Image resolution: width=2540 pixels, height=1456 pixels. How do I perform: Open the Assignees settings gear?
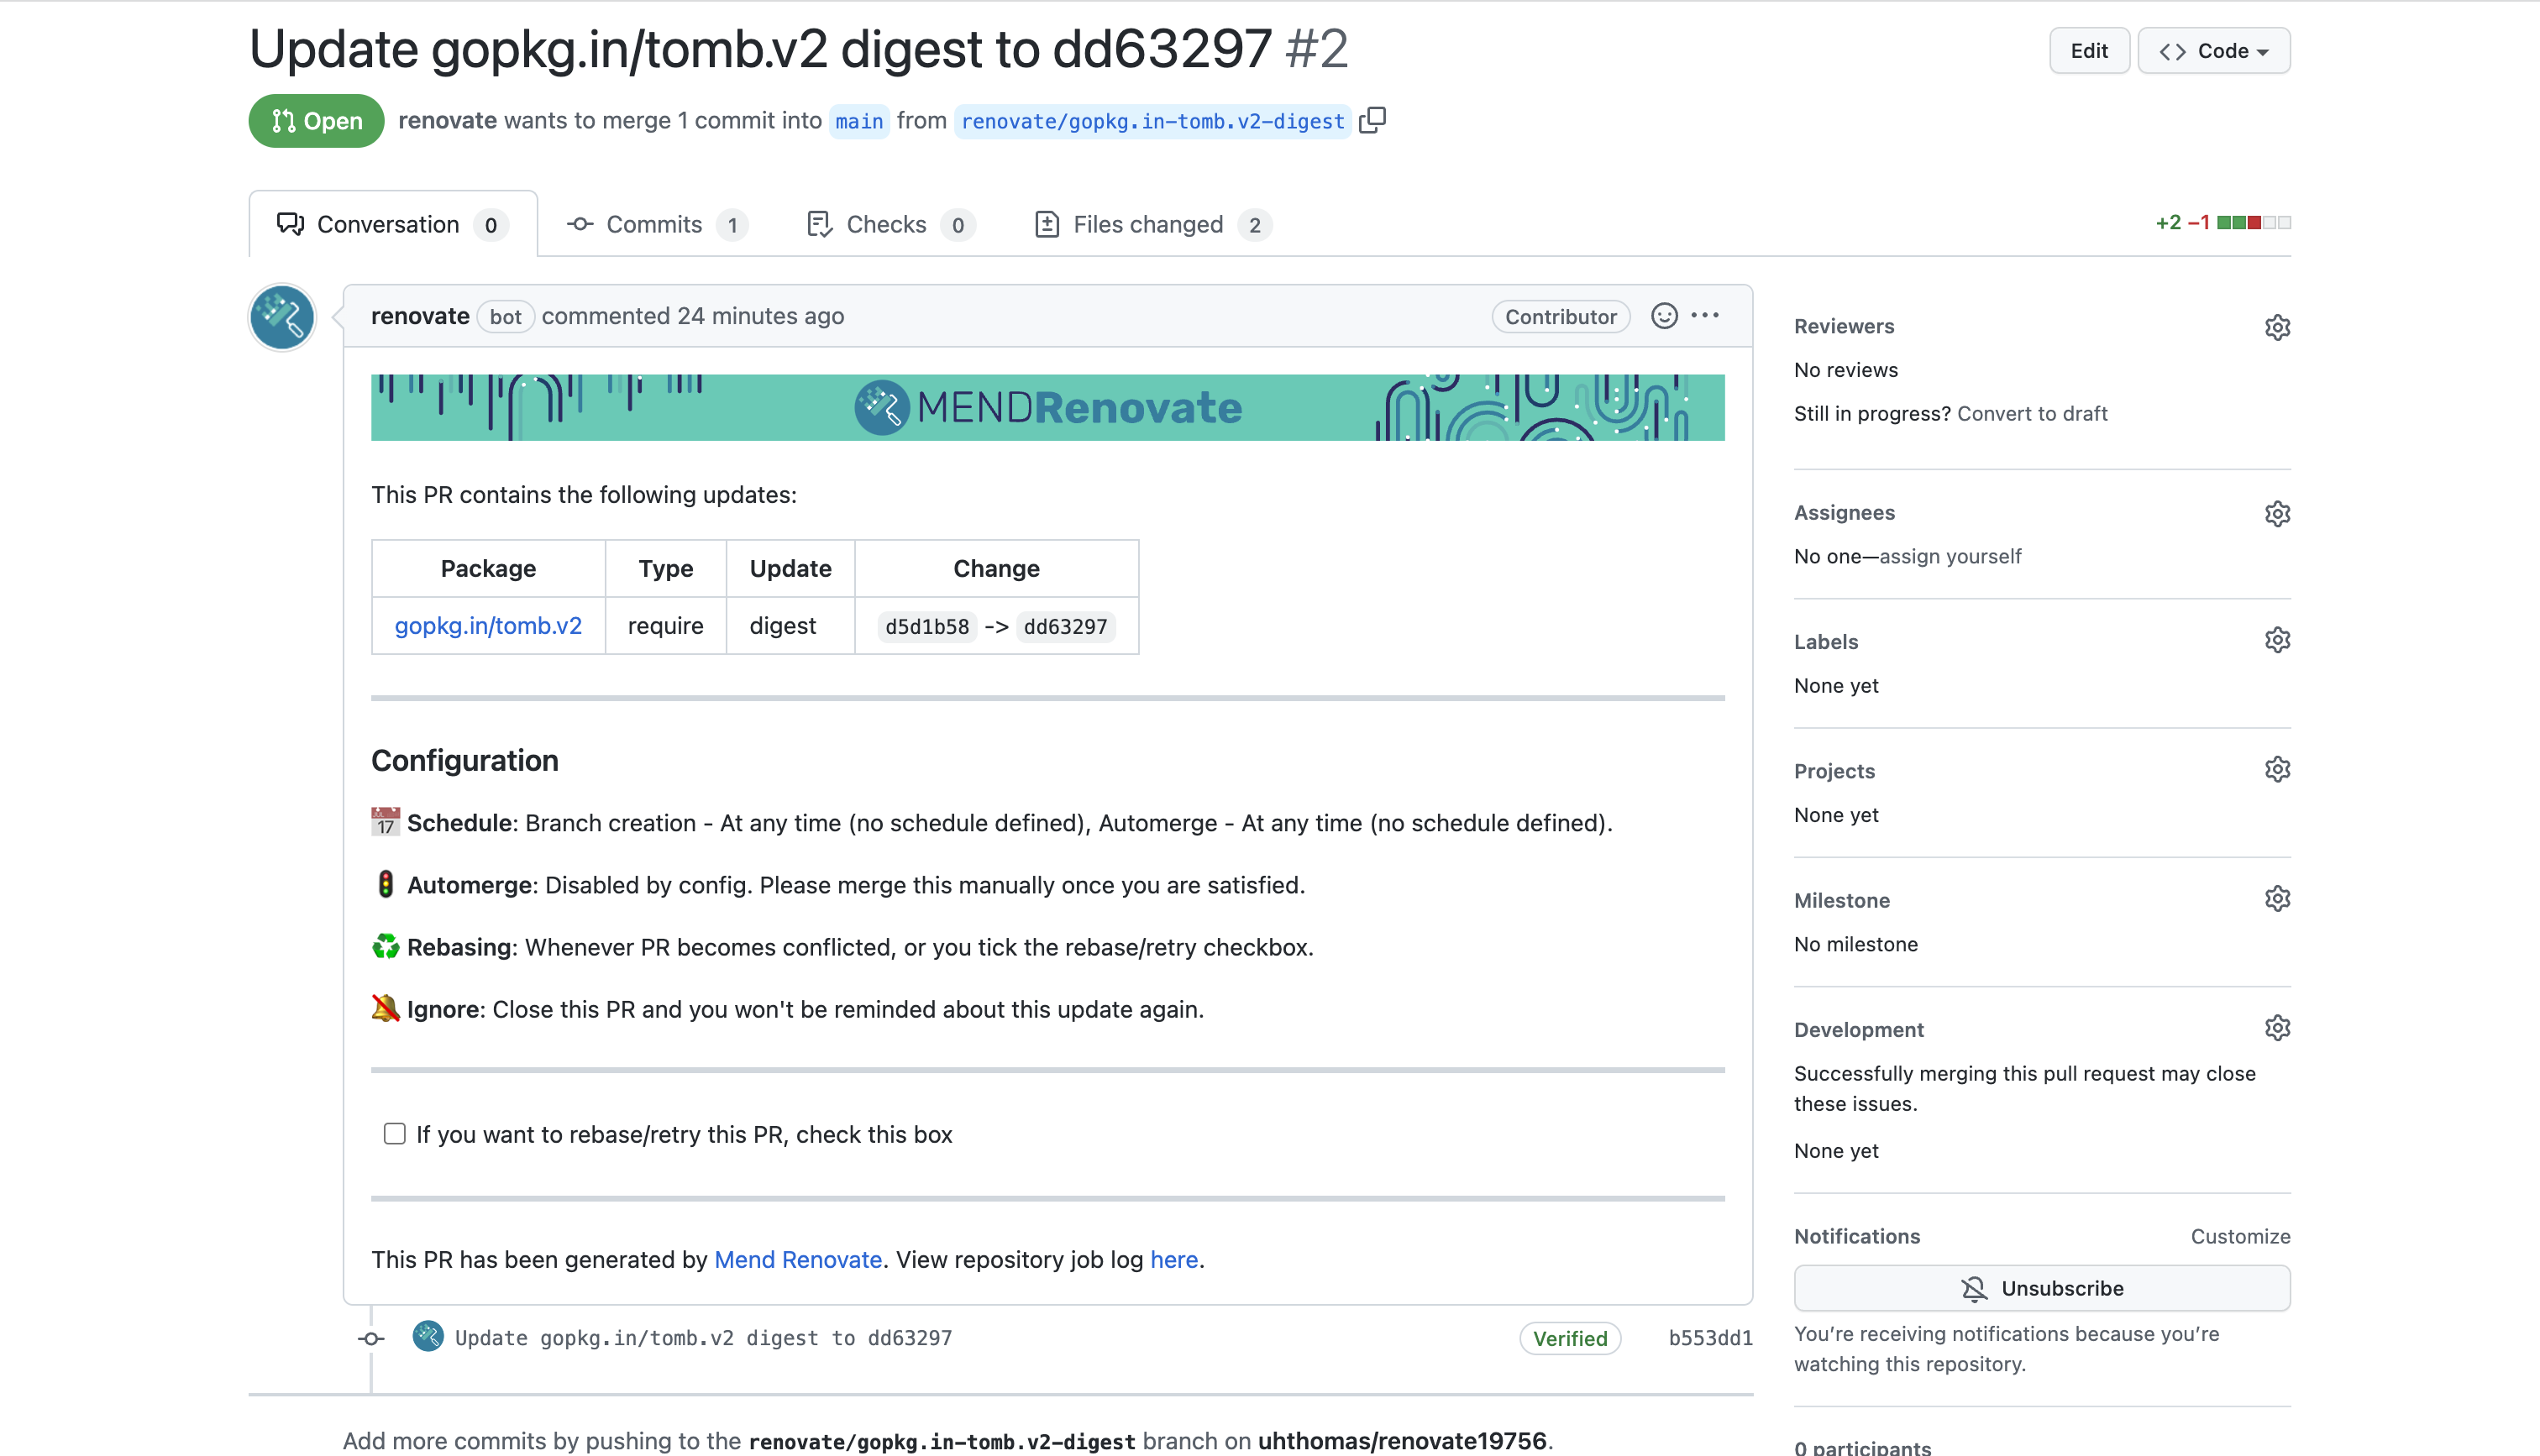[2277, 513]
